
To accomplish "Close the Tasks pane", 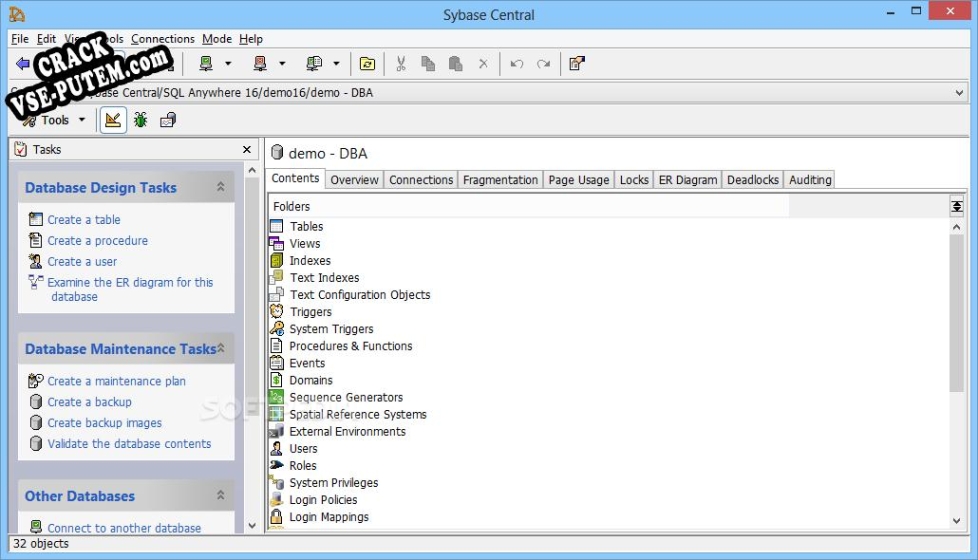I will click(246, 149).
